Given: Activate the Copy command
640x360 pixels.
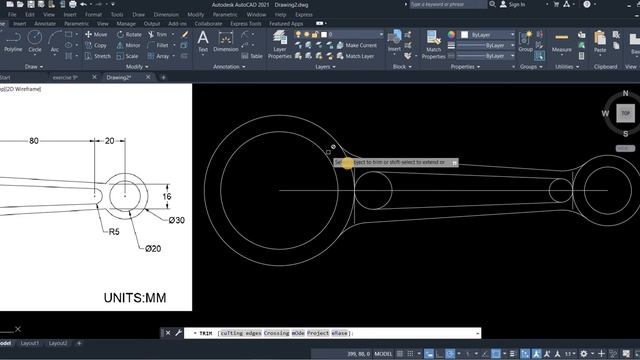Looking at the screenshot, I should (x=96, y=45).
